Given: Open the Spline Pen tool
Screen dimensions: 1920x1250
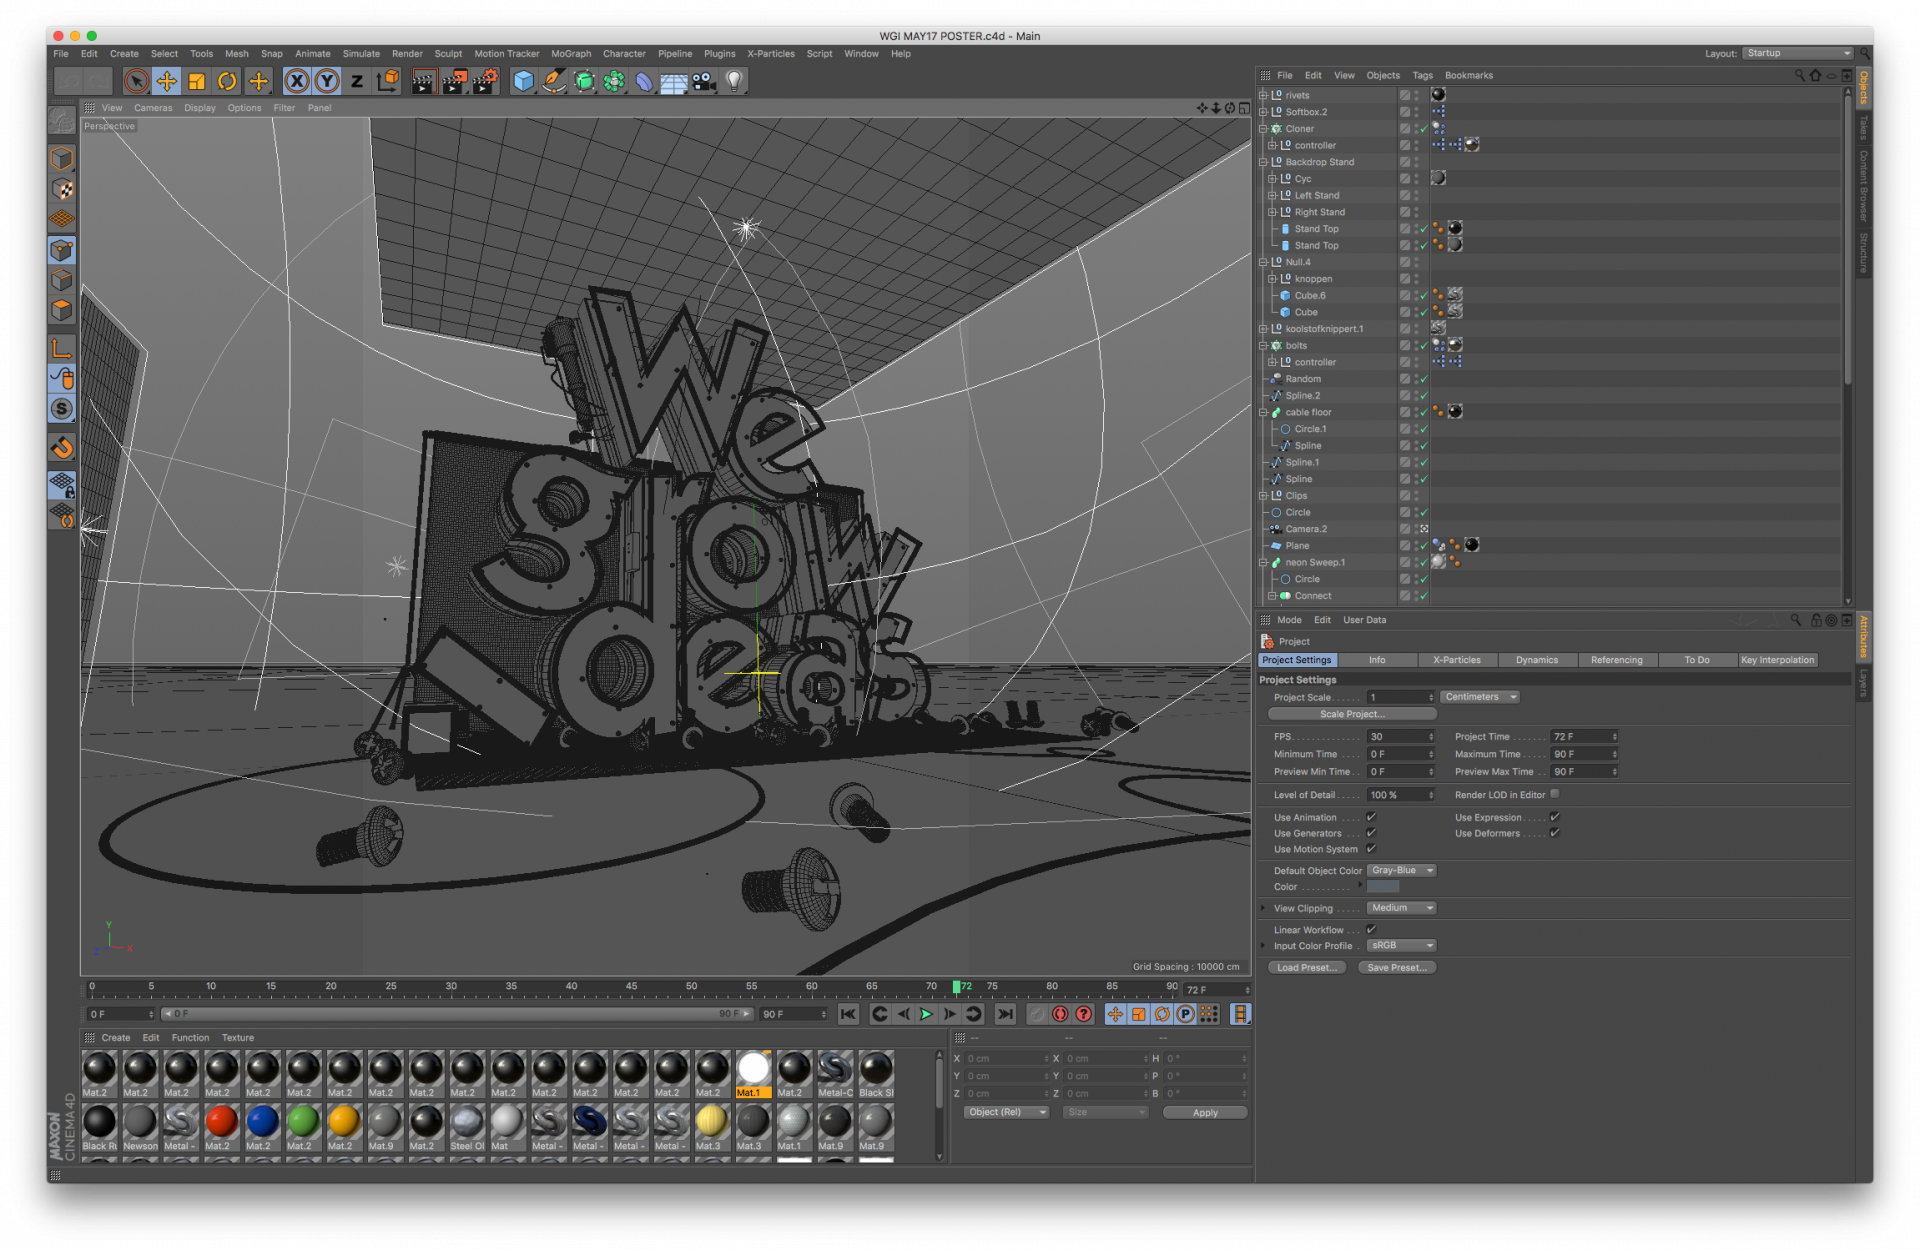Looking at the screenshot, I should pos(554,82).
